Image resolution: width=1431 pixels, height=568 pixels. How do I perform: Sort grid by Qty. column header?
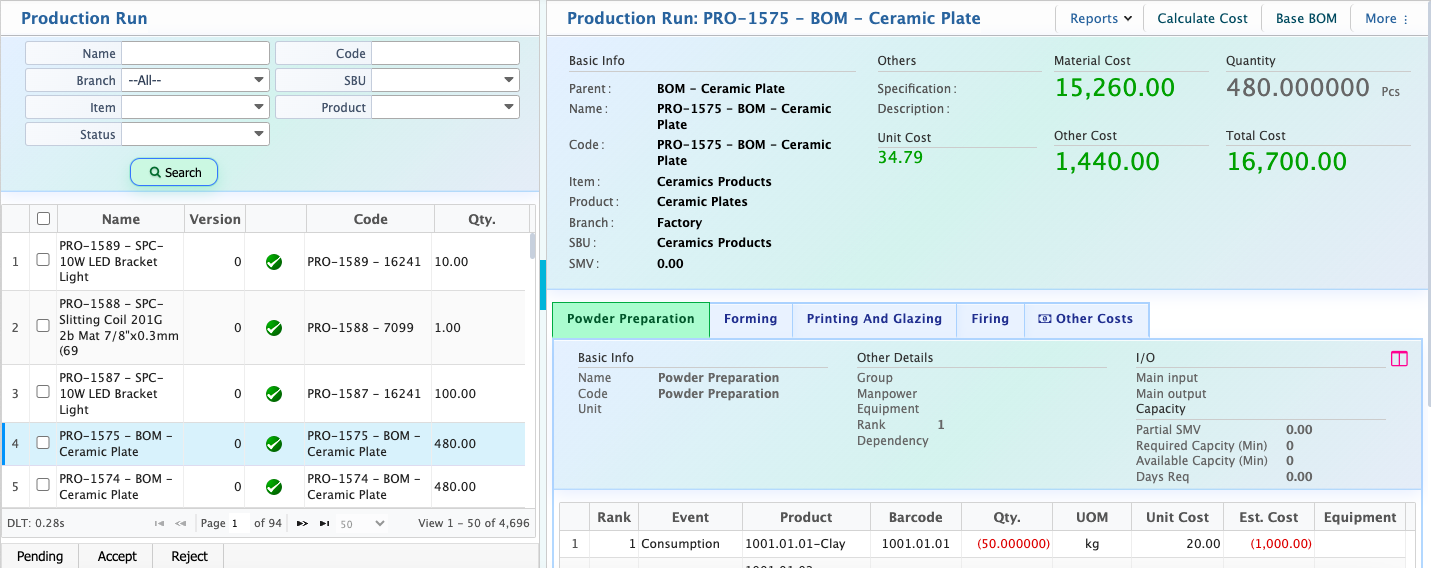[x=482, y=219]
